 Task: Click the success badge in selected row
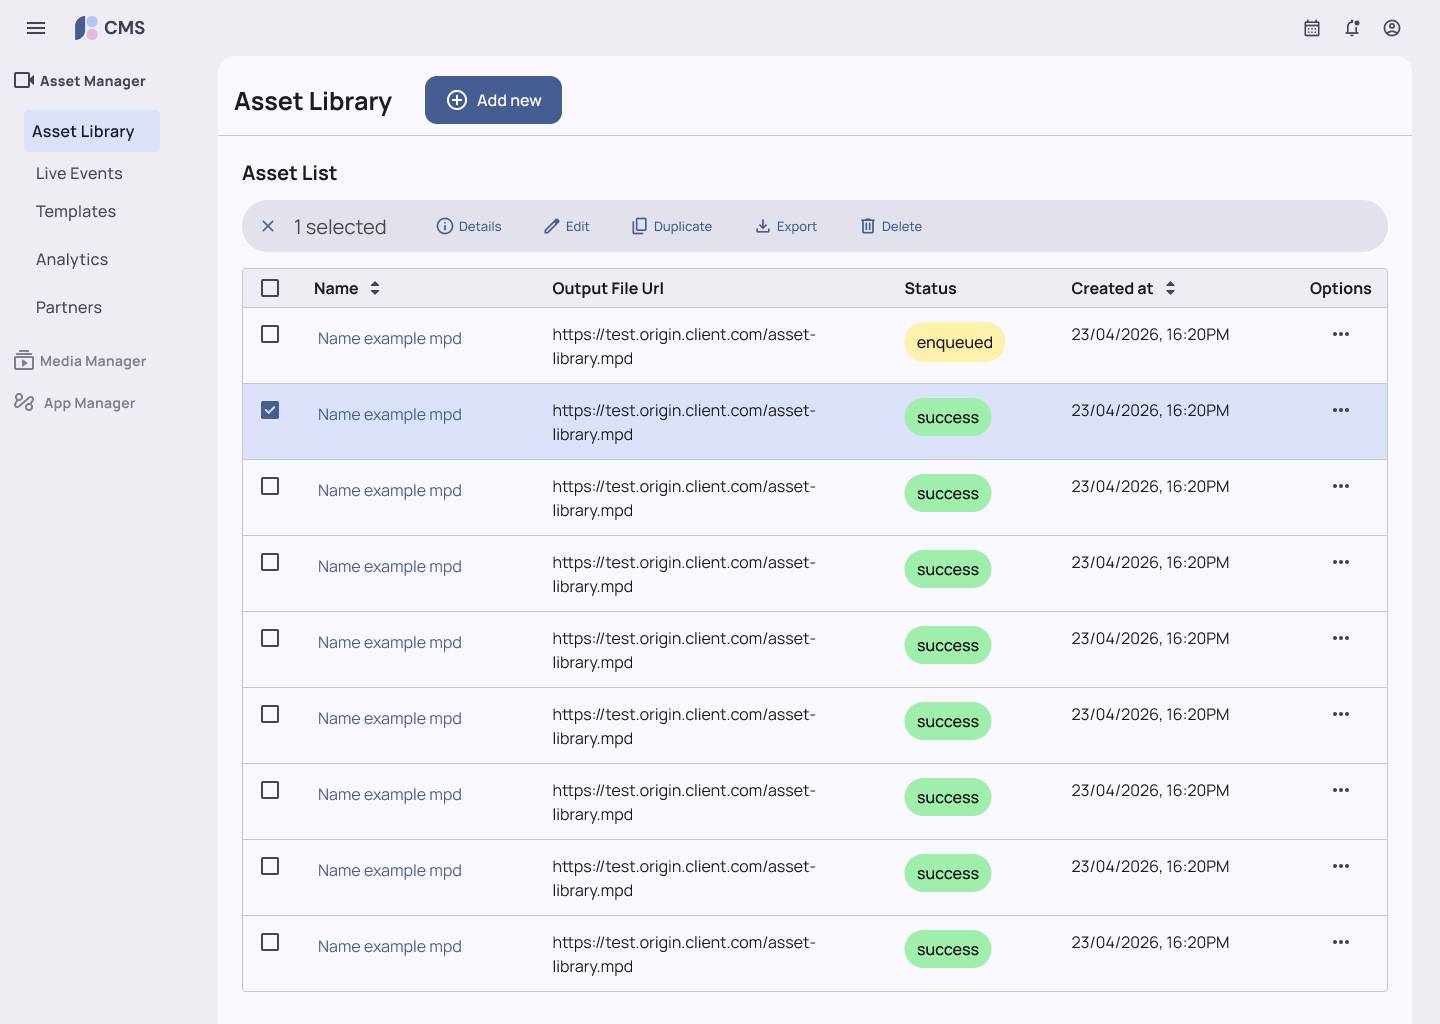point(948,417)
